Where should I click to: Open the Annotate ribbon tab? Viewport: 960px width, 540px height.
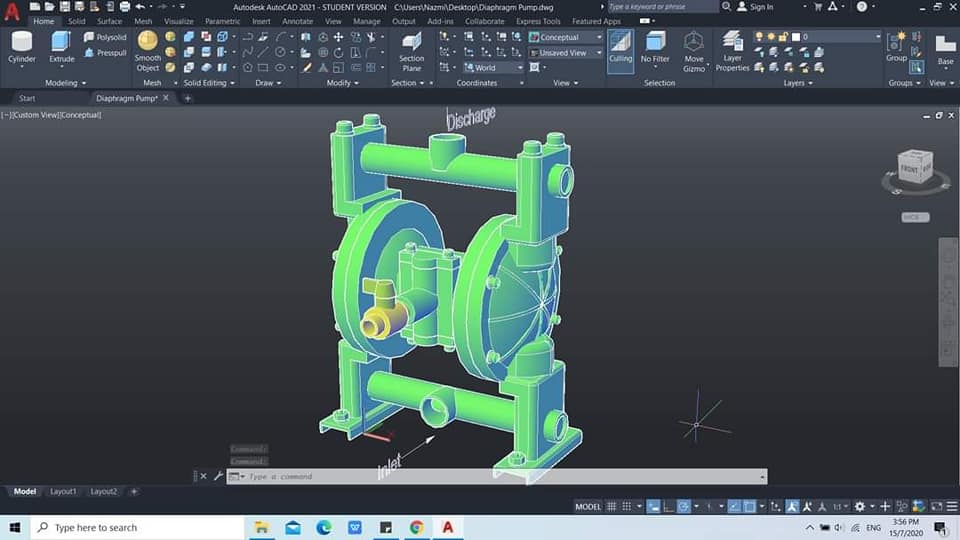coord(298,21)
